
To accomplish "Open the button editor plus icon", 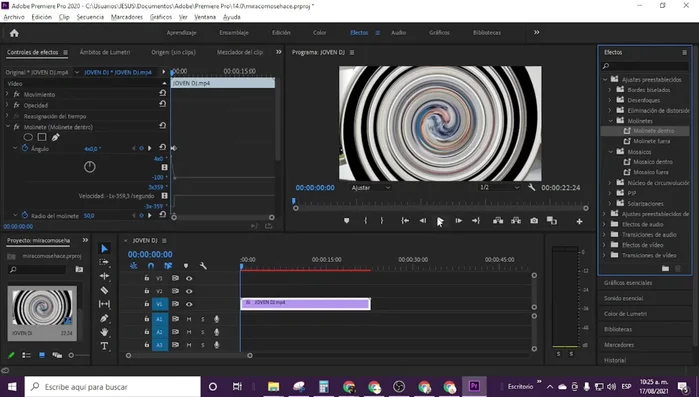I will [x=579, y=221].
